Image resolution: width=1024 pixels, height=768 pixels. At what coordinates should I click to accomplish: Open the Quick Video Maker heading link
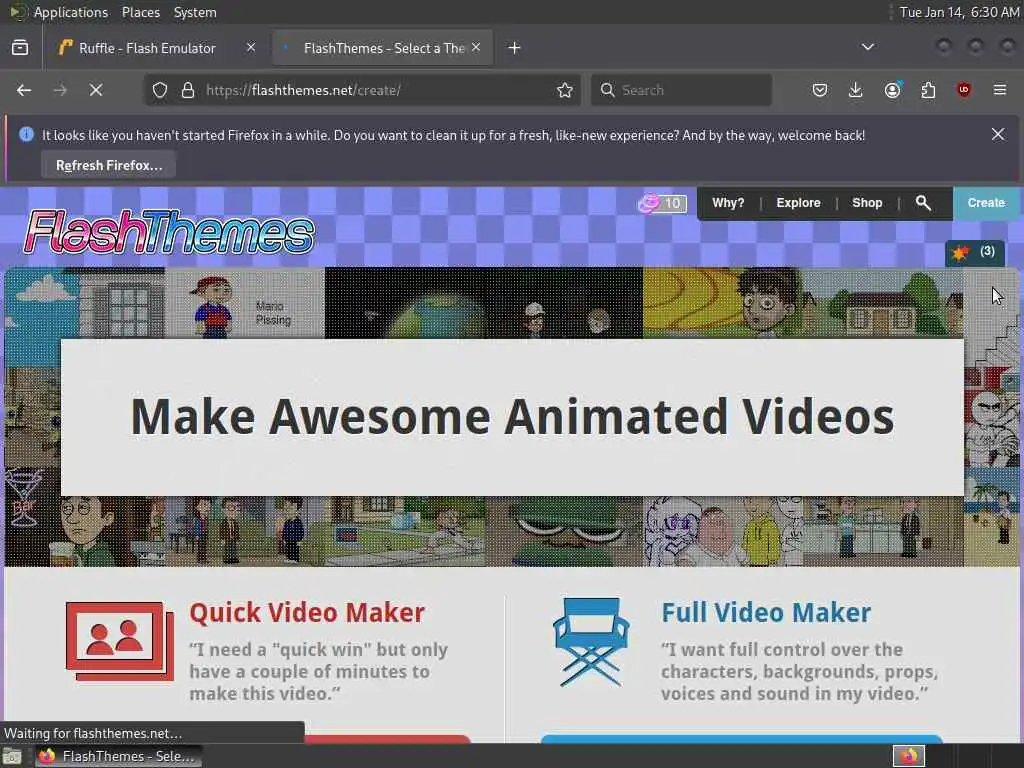click(x=307, y=613)
